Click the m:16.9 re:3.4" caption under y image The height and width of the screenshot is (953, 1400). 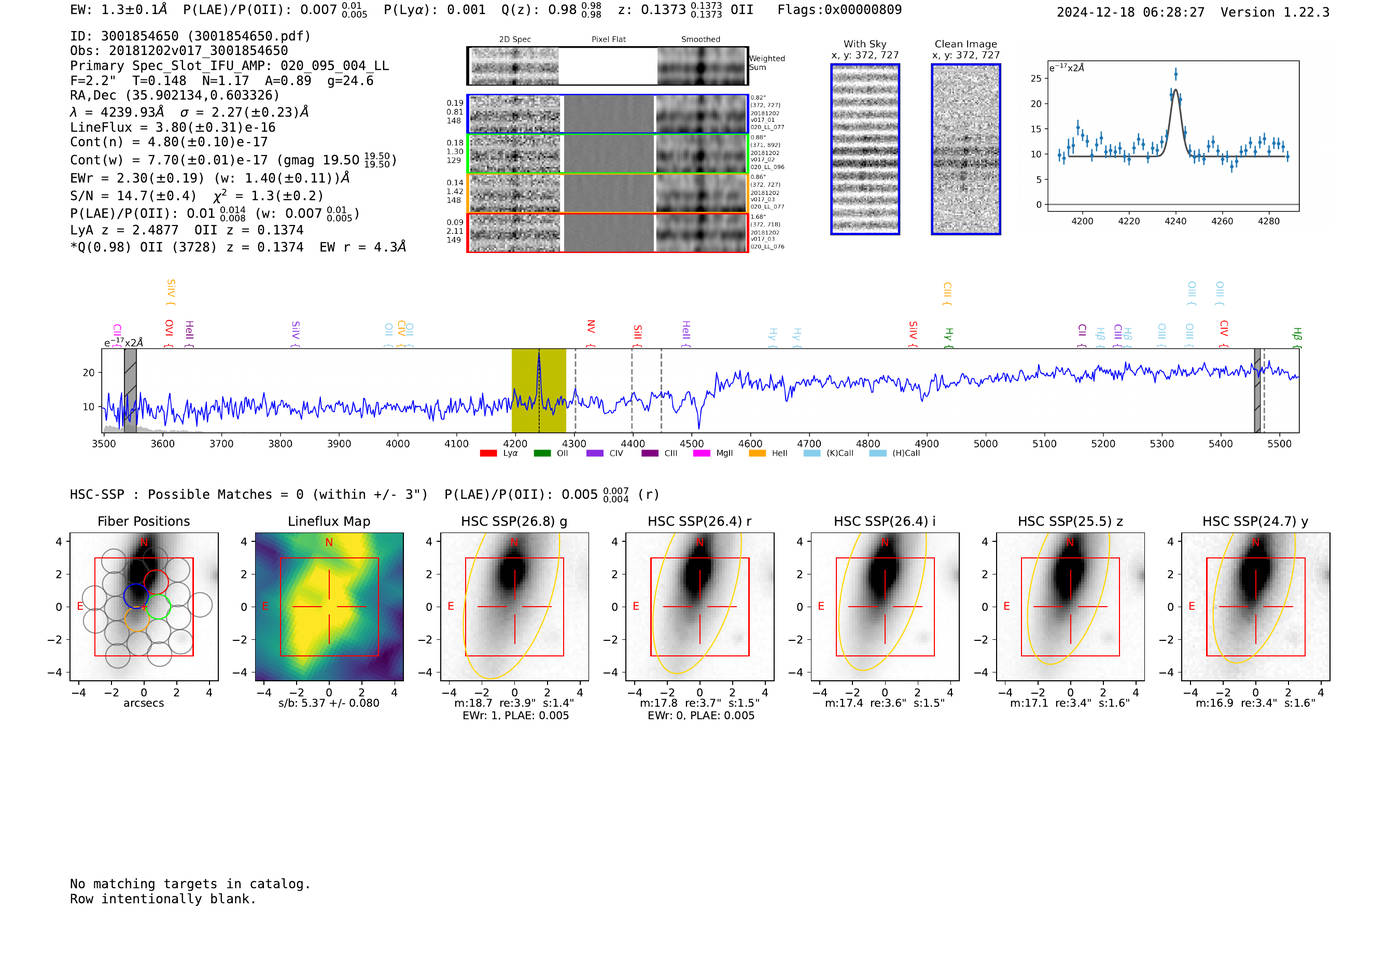1256,703
